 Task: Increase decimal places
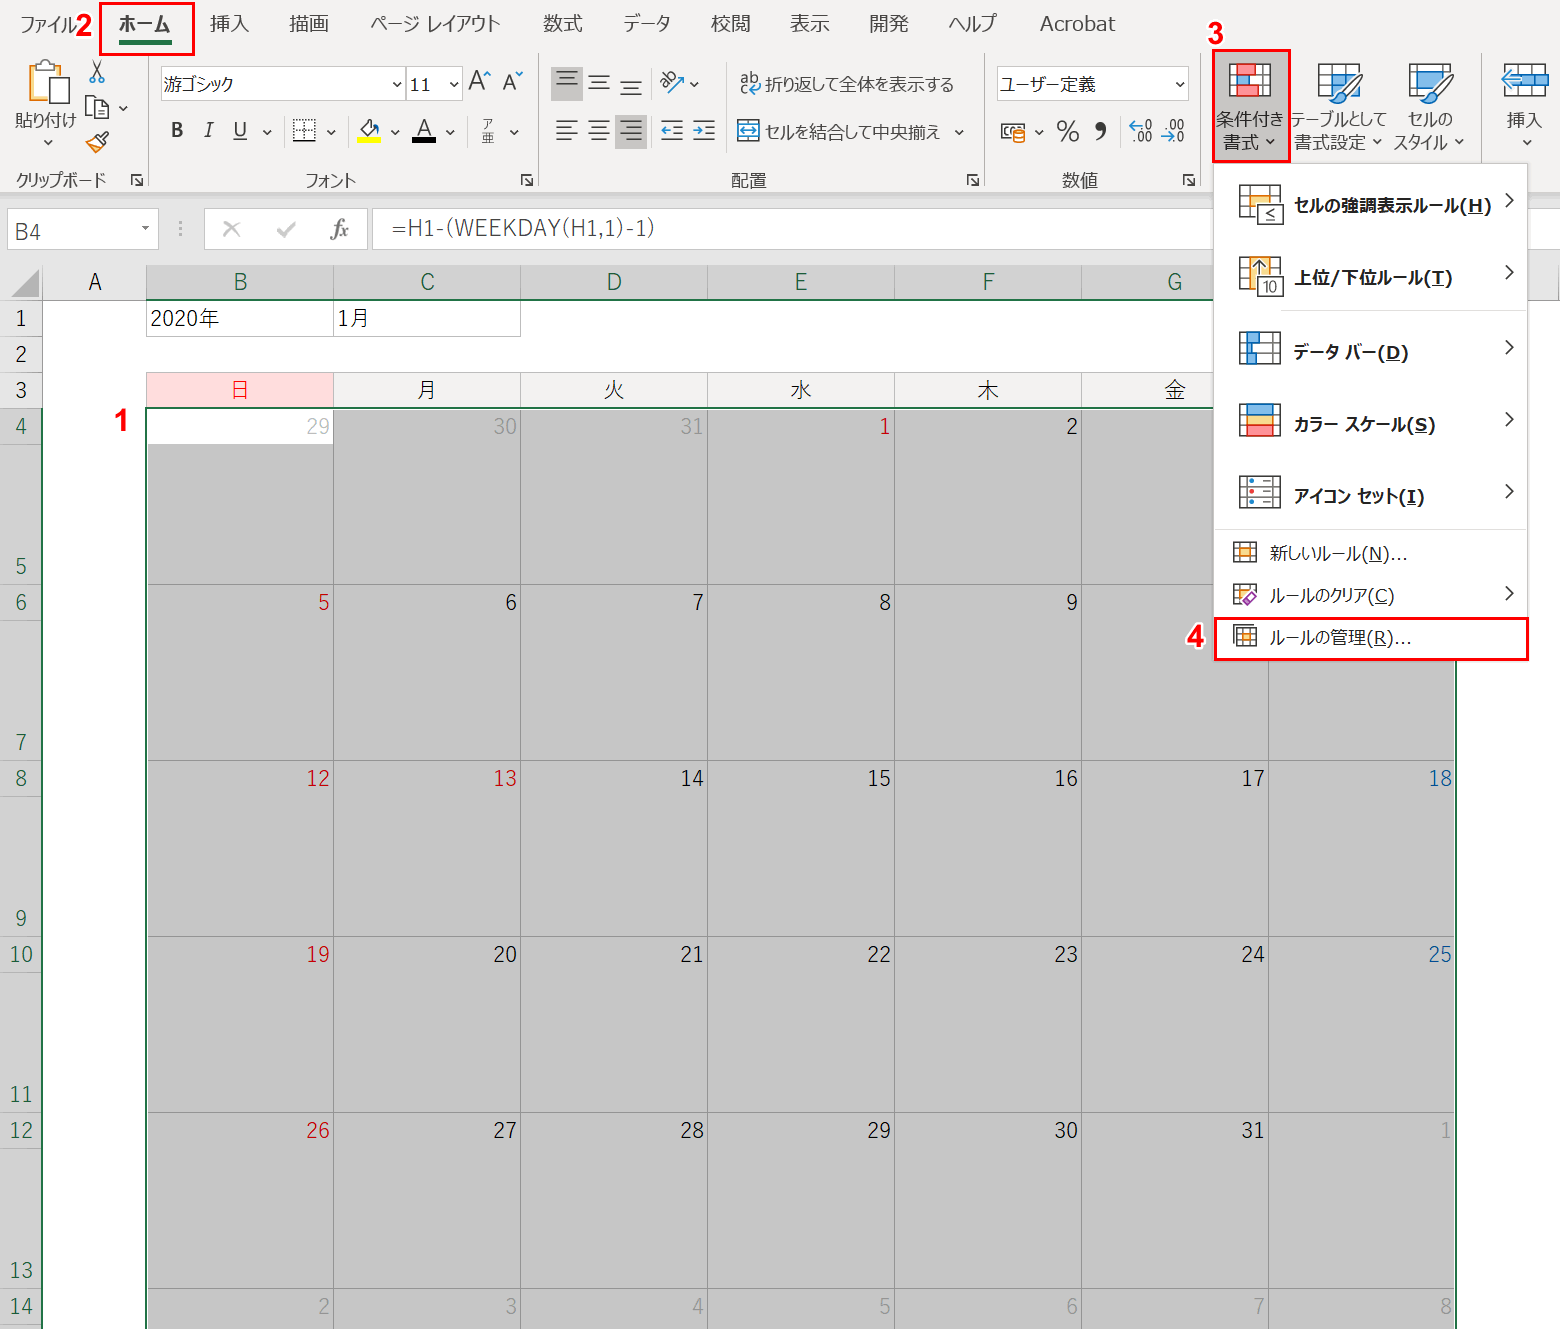(x=1141, y=131)
